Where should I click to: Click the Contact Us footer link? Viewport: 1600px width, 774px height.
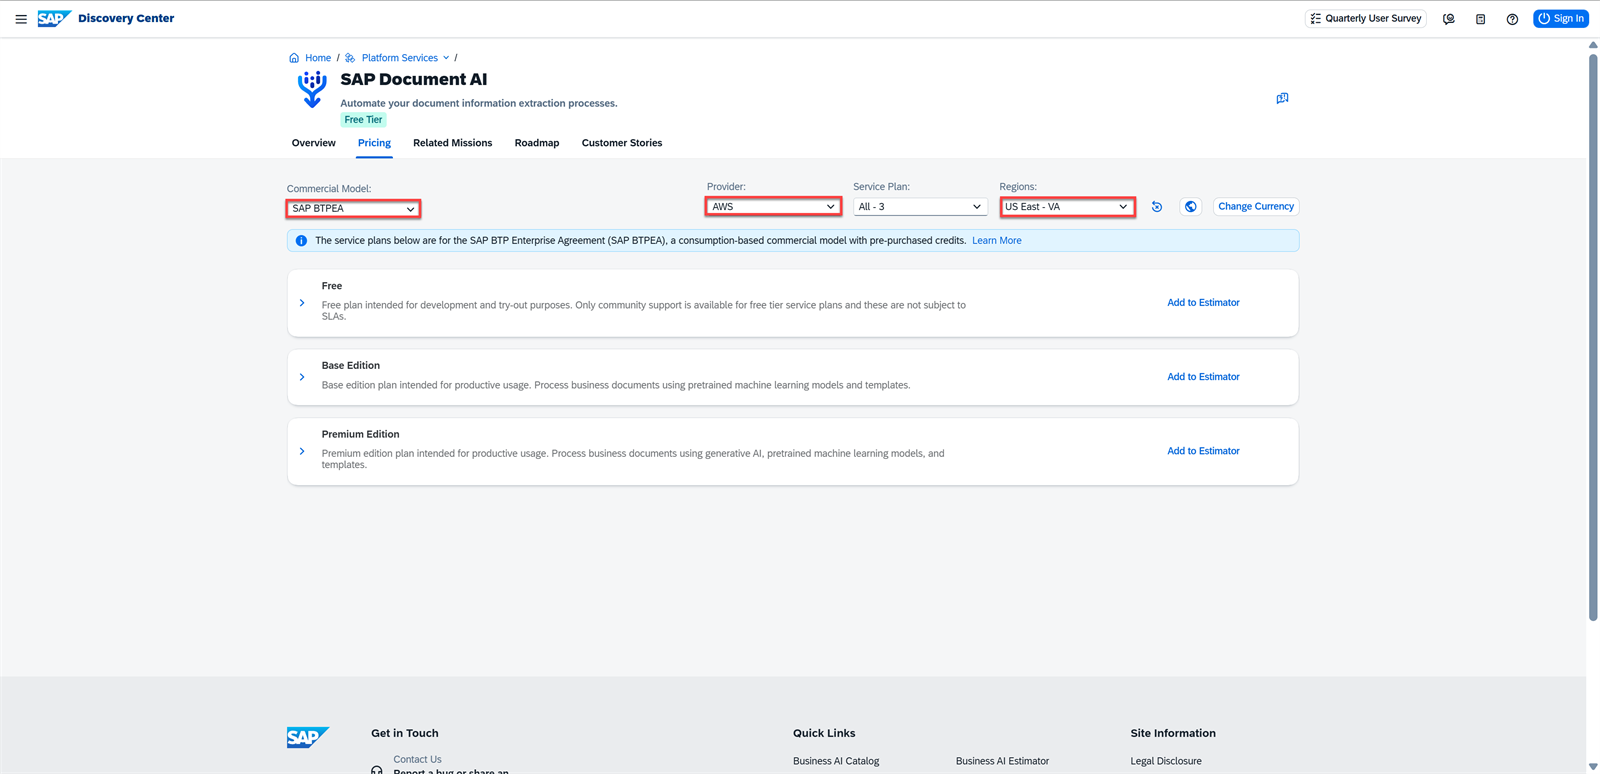pyautogui.click(x=417, y=760)
